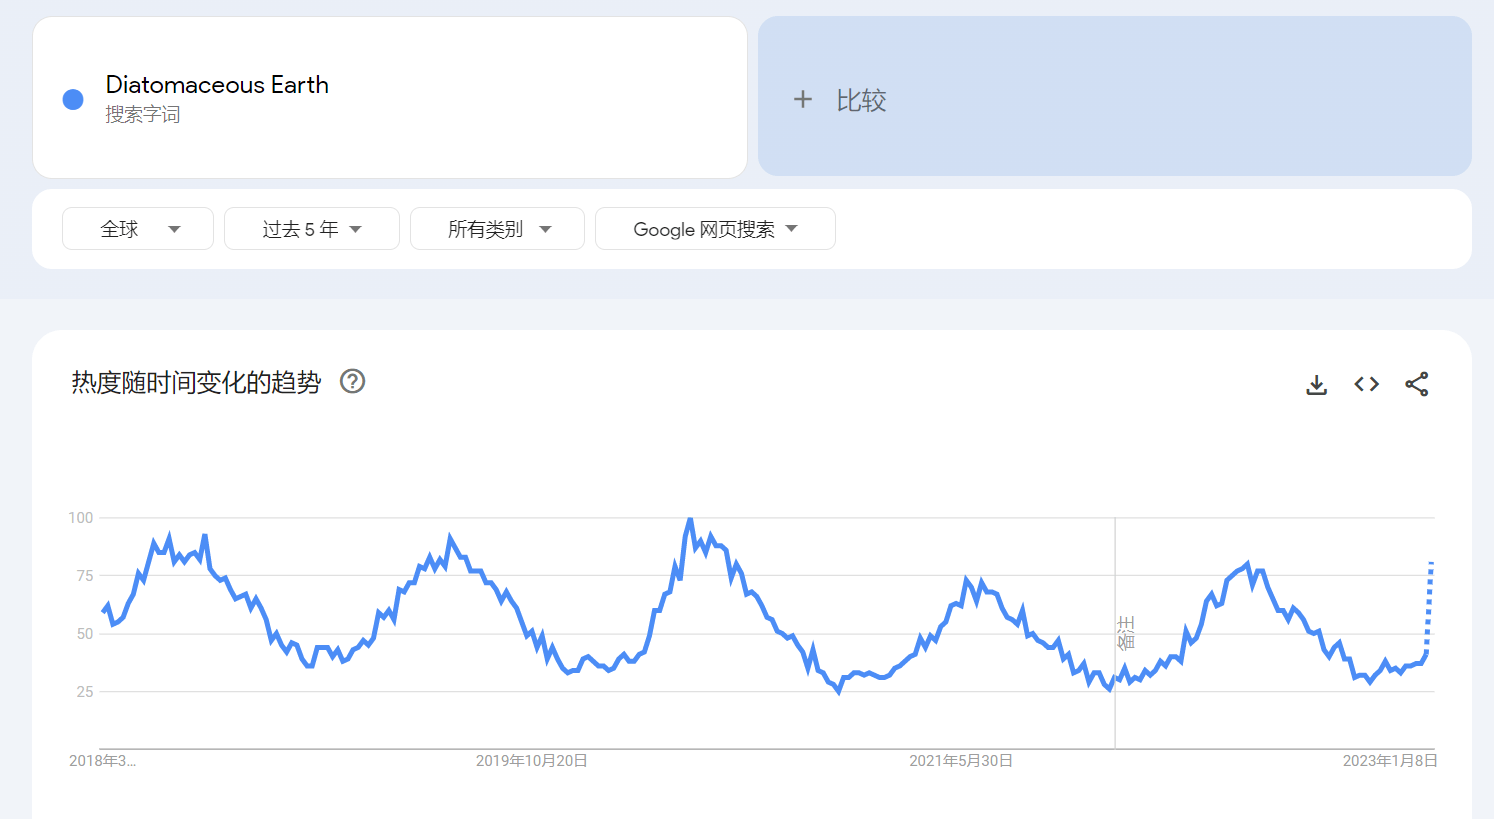Click the 2023年1月8日 axis label
This screenshot has height=819, width=1494.
(1390, 761)
